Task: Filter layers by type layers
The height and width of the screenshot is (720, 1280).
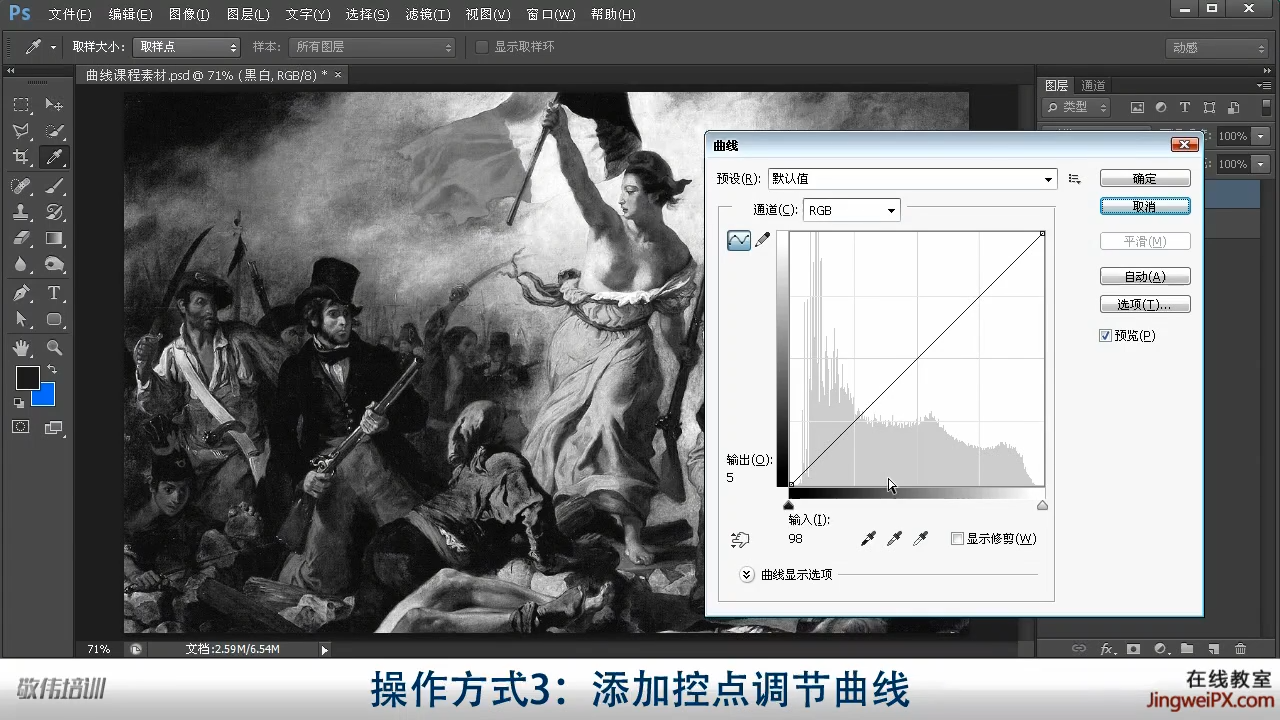Action: [x=1185, y=108]
